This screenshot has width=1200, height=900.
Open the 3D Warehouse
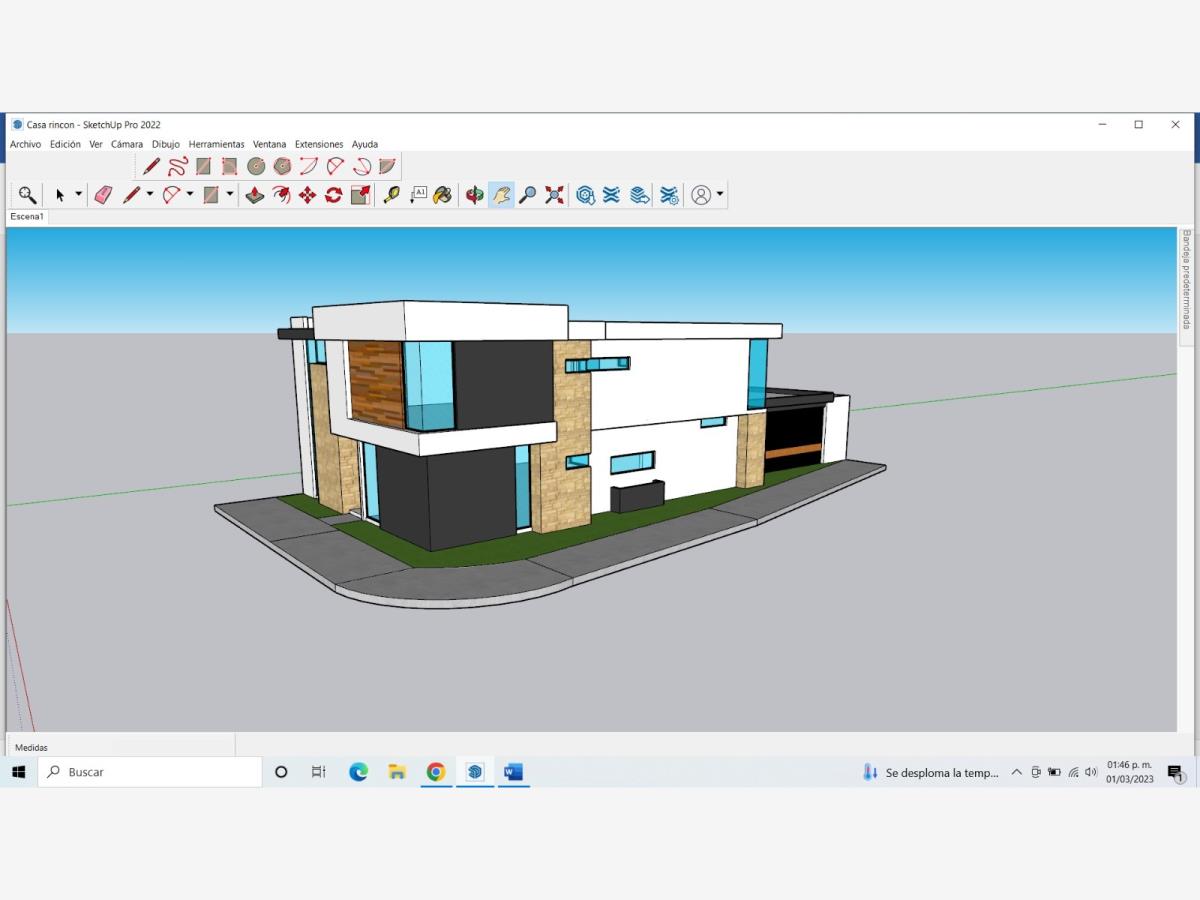pyautogui.click(x=586, y=195)
